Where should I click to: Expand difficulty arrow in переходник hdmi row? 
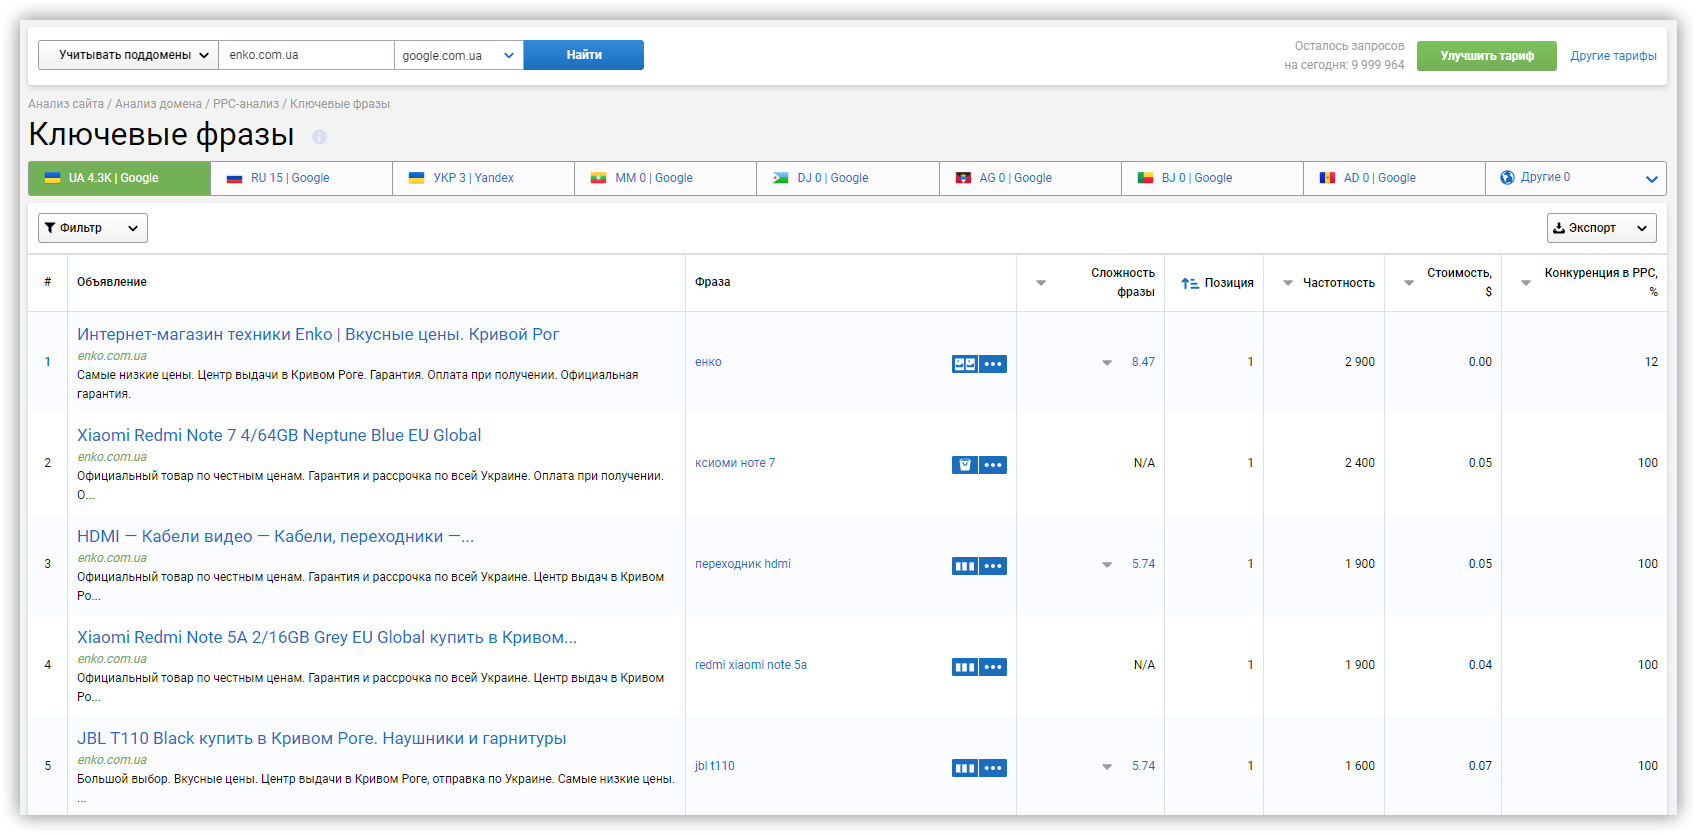1107,565
